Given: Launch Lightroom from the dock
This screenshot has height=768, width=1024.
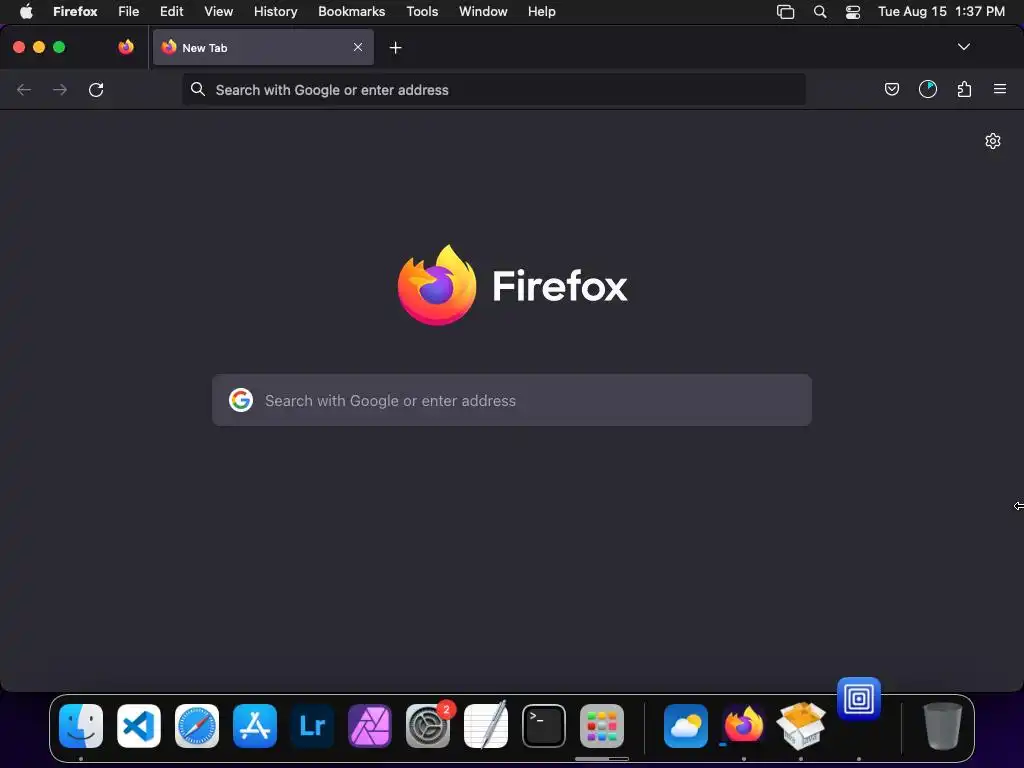Looking at the screenshot, I should 312,726.
